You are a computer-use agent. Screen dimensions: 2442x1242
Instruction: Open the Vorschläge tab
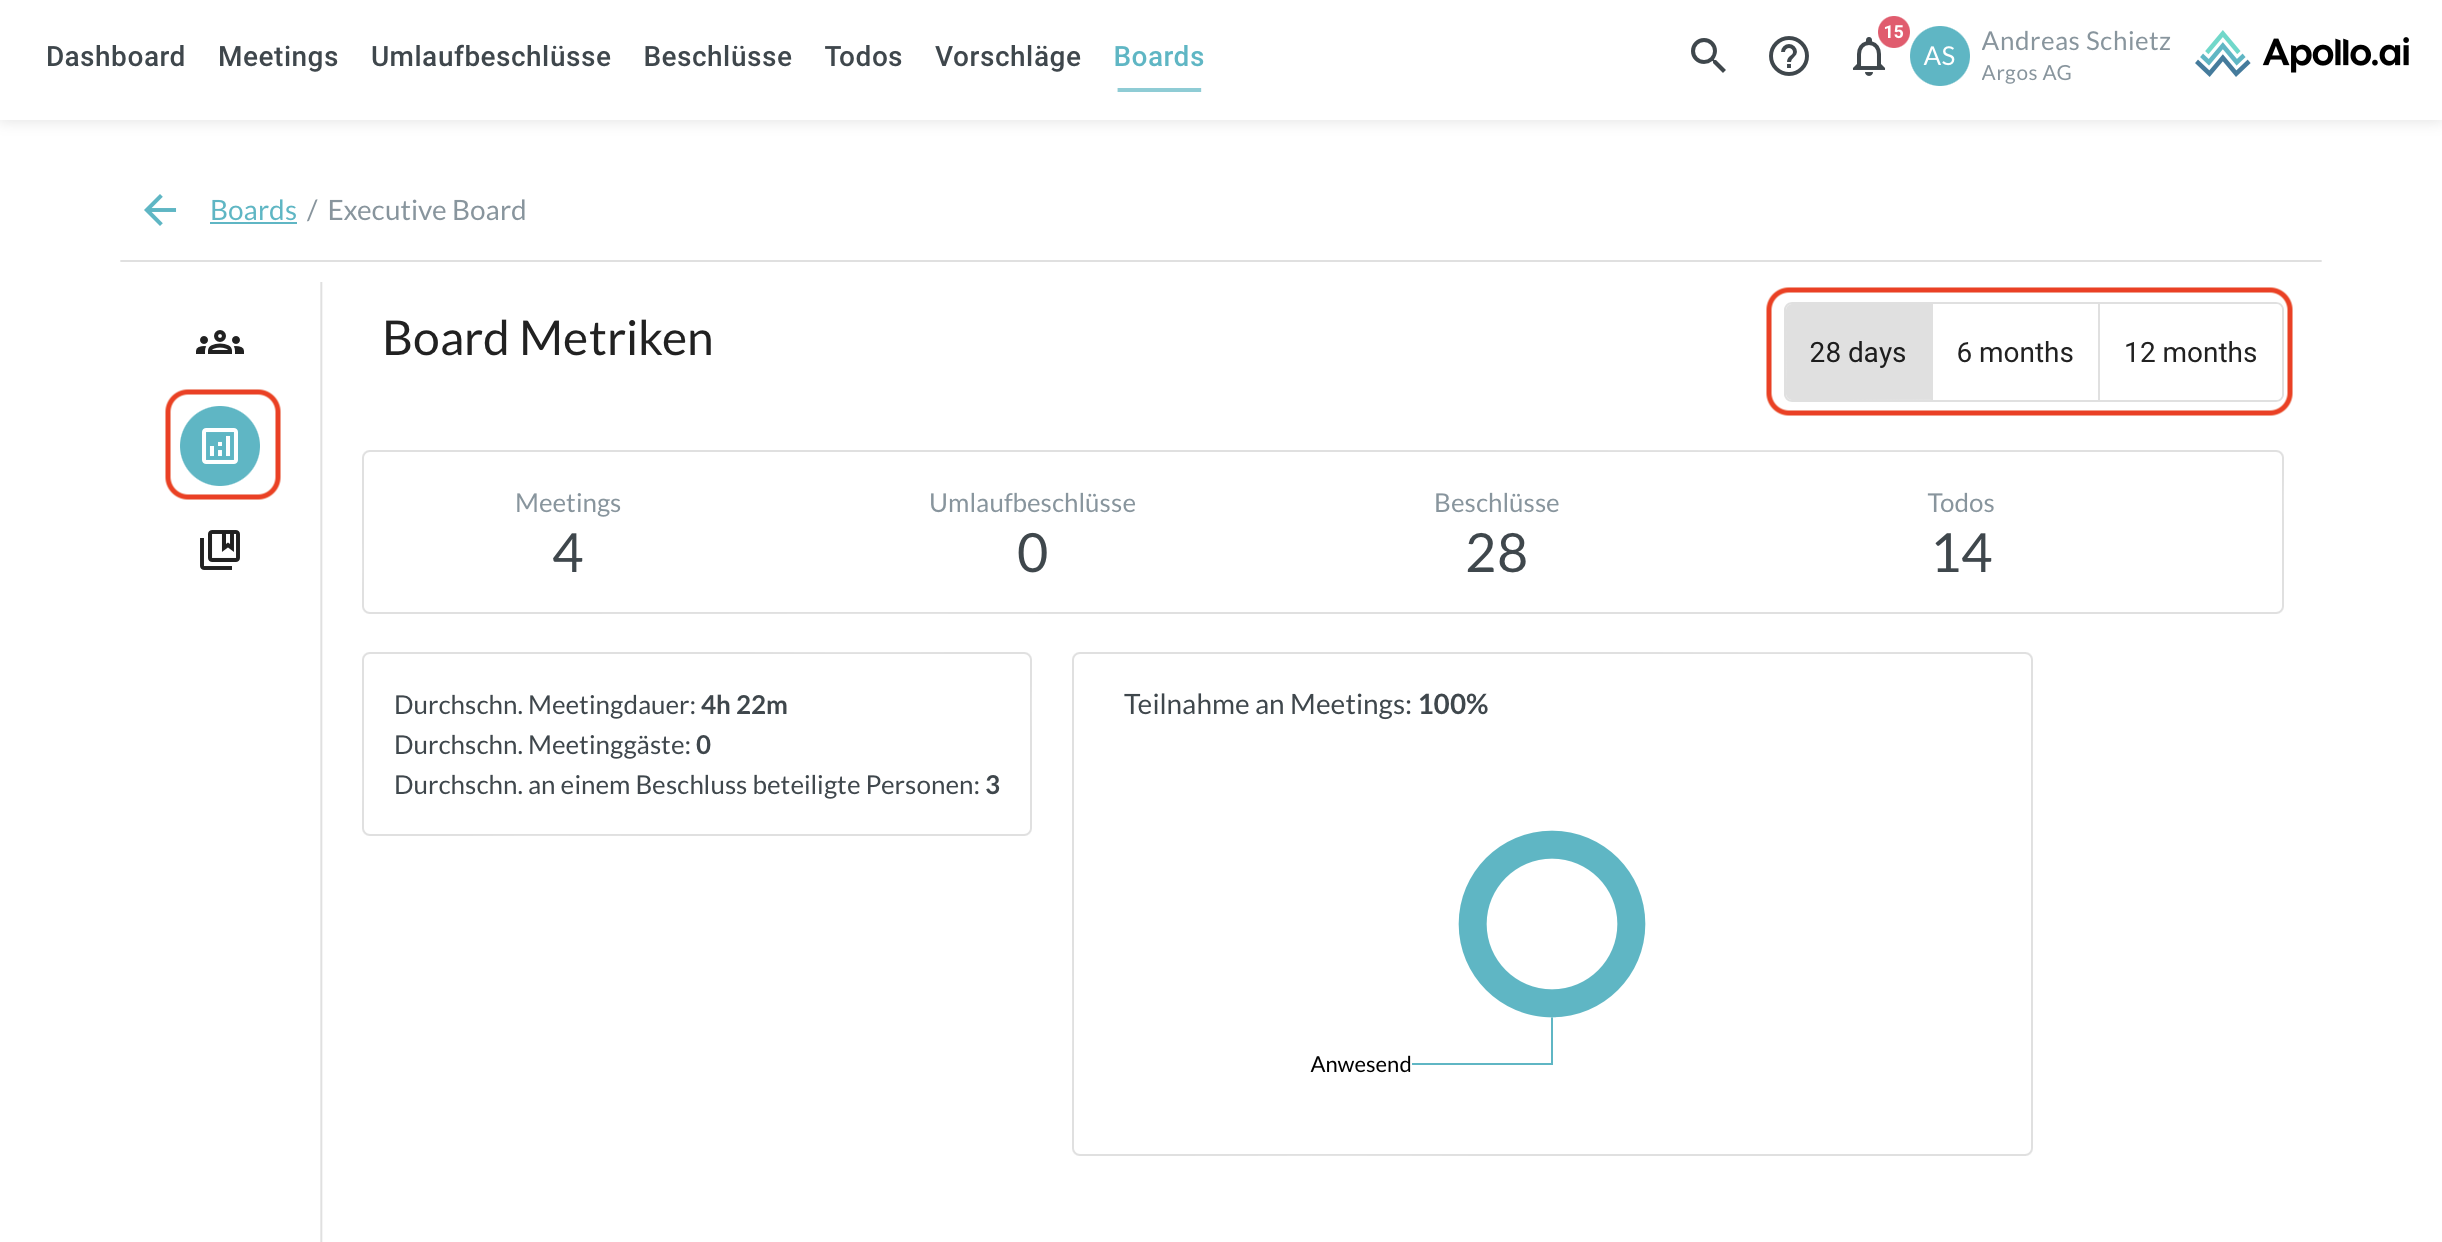(x=1007, y=56)
